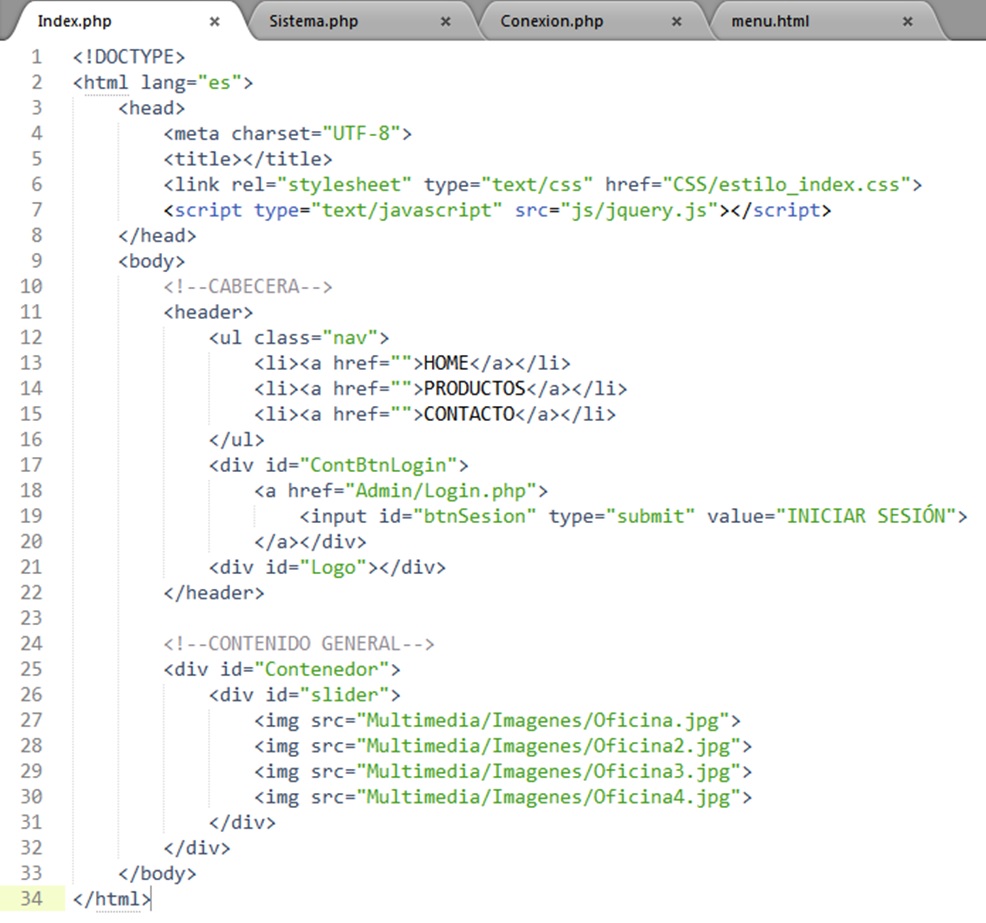The height and width of the screenshot is (923, 986).
Task: Click the div id="ContBtnLogin" line
Action: (338, 465)
